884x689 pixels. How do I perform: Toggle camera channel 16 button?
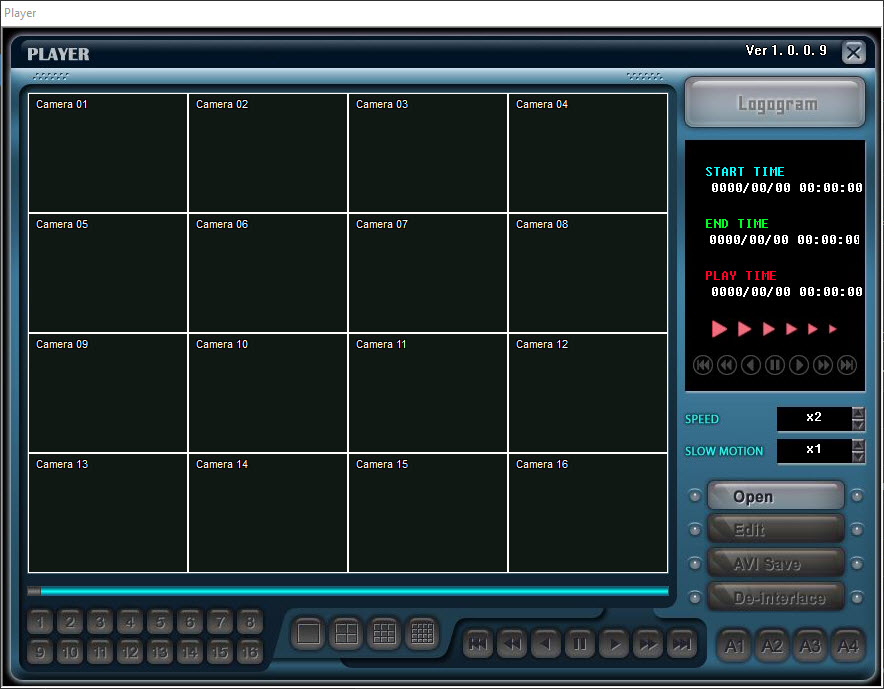[x=249, y=653]
